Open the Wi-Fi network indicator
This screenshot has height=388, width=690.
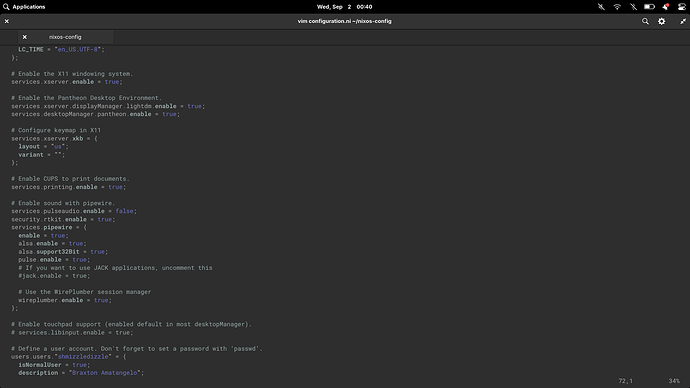(x=617, y=7)
